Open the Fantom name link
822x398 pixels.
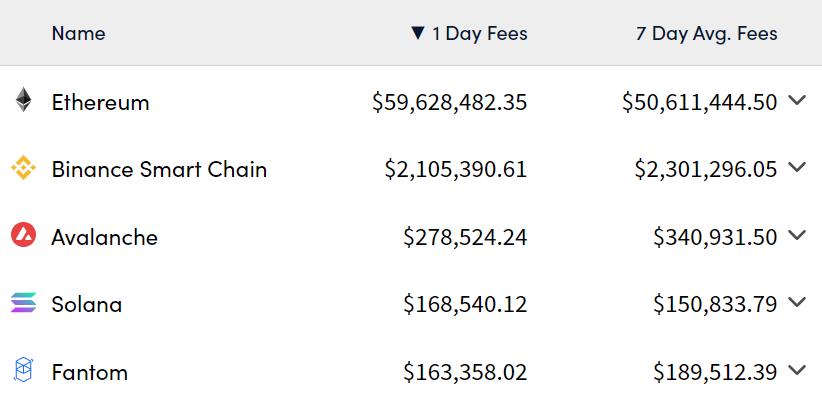[x=90, y=372]
